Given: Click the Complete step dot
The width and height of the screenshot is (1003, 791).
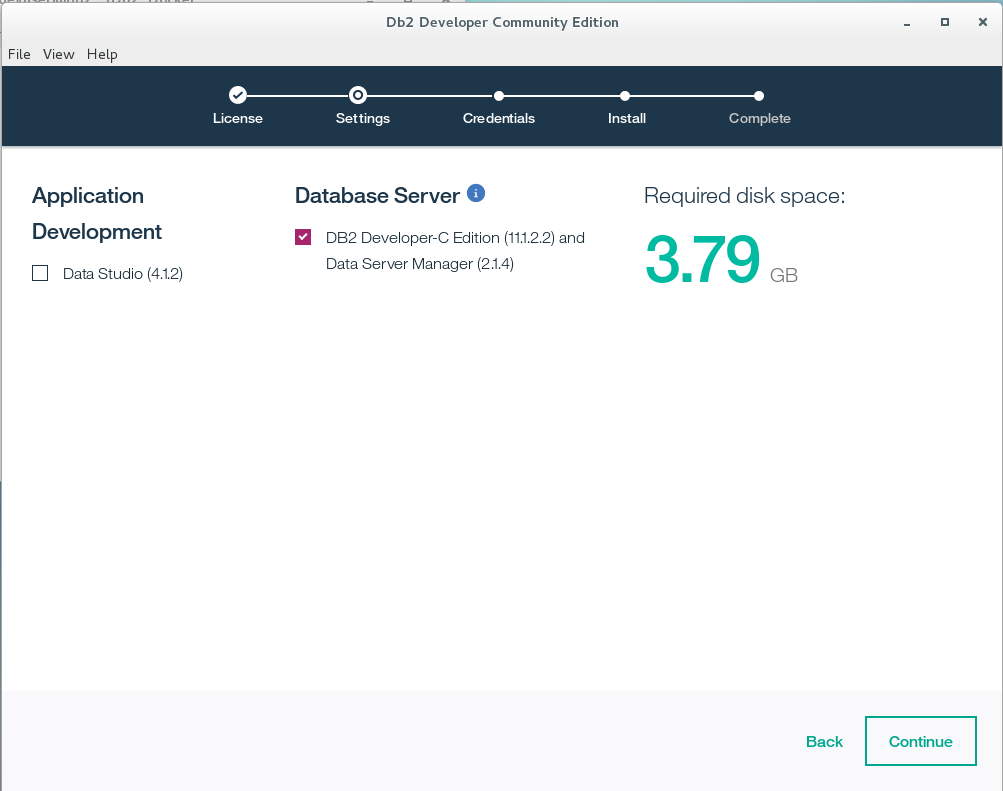Looking at the screenshot, I should 759,96.
